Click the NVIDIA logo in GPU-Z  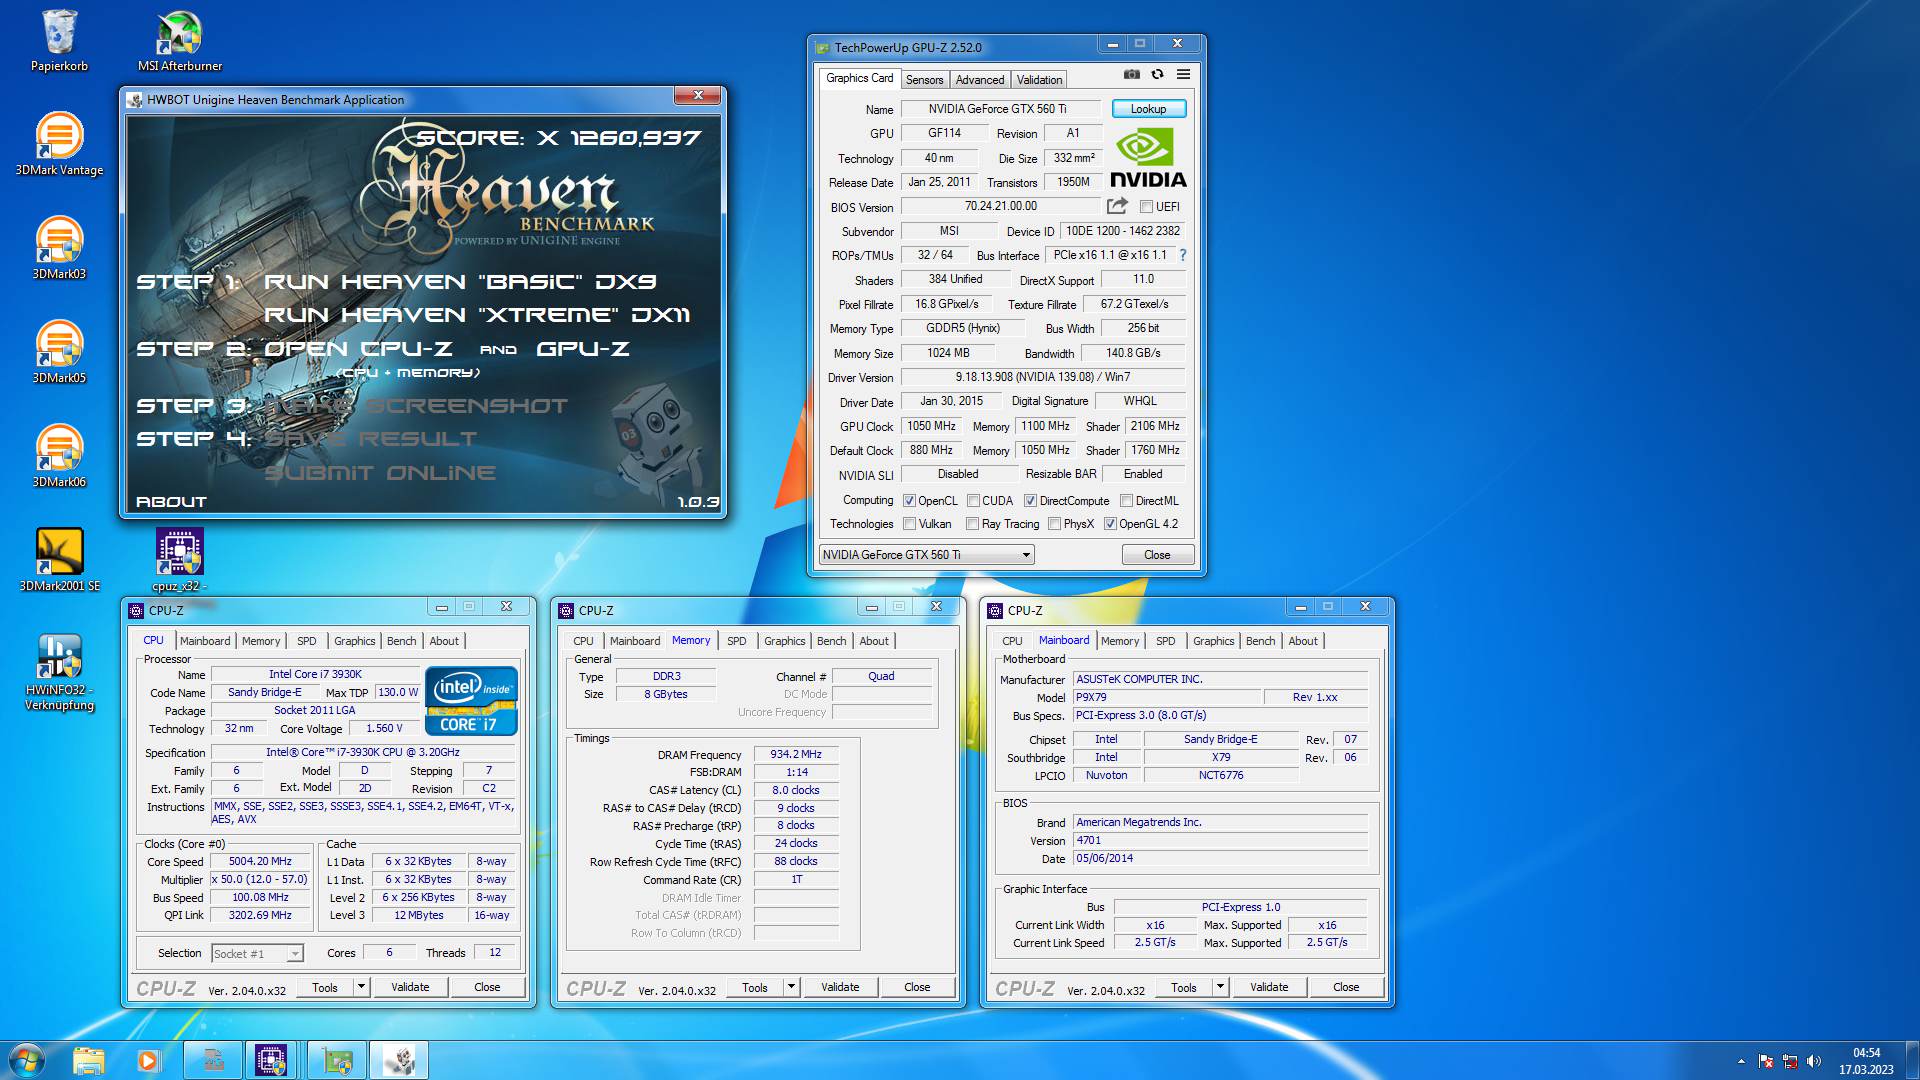(x=1148, y=158)
